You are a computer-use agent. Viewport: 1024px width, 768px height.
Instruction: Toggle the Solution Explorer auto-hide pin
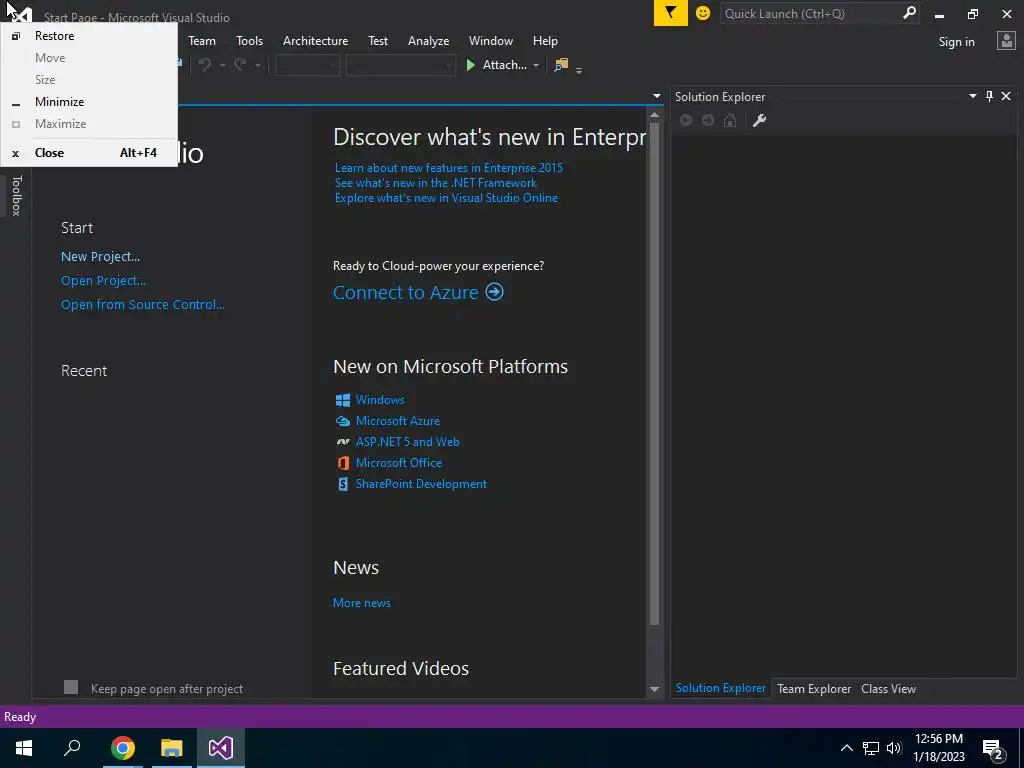coord(989,96)
